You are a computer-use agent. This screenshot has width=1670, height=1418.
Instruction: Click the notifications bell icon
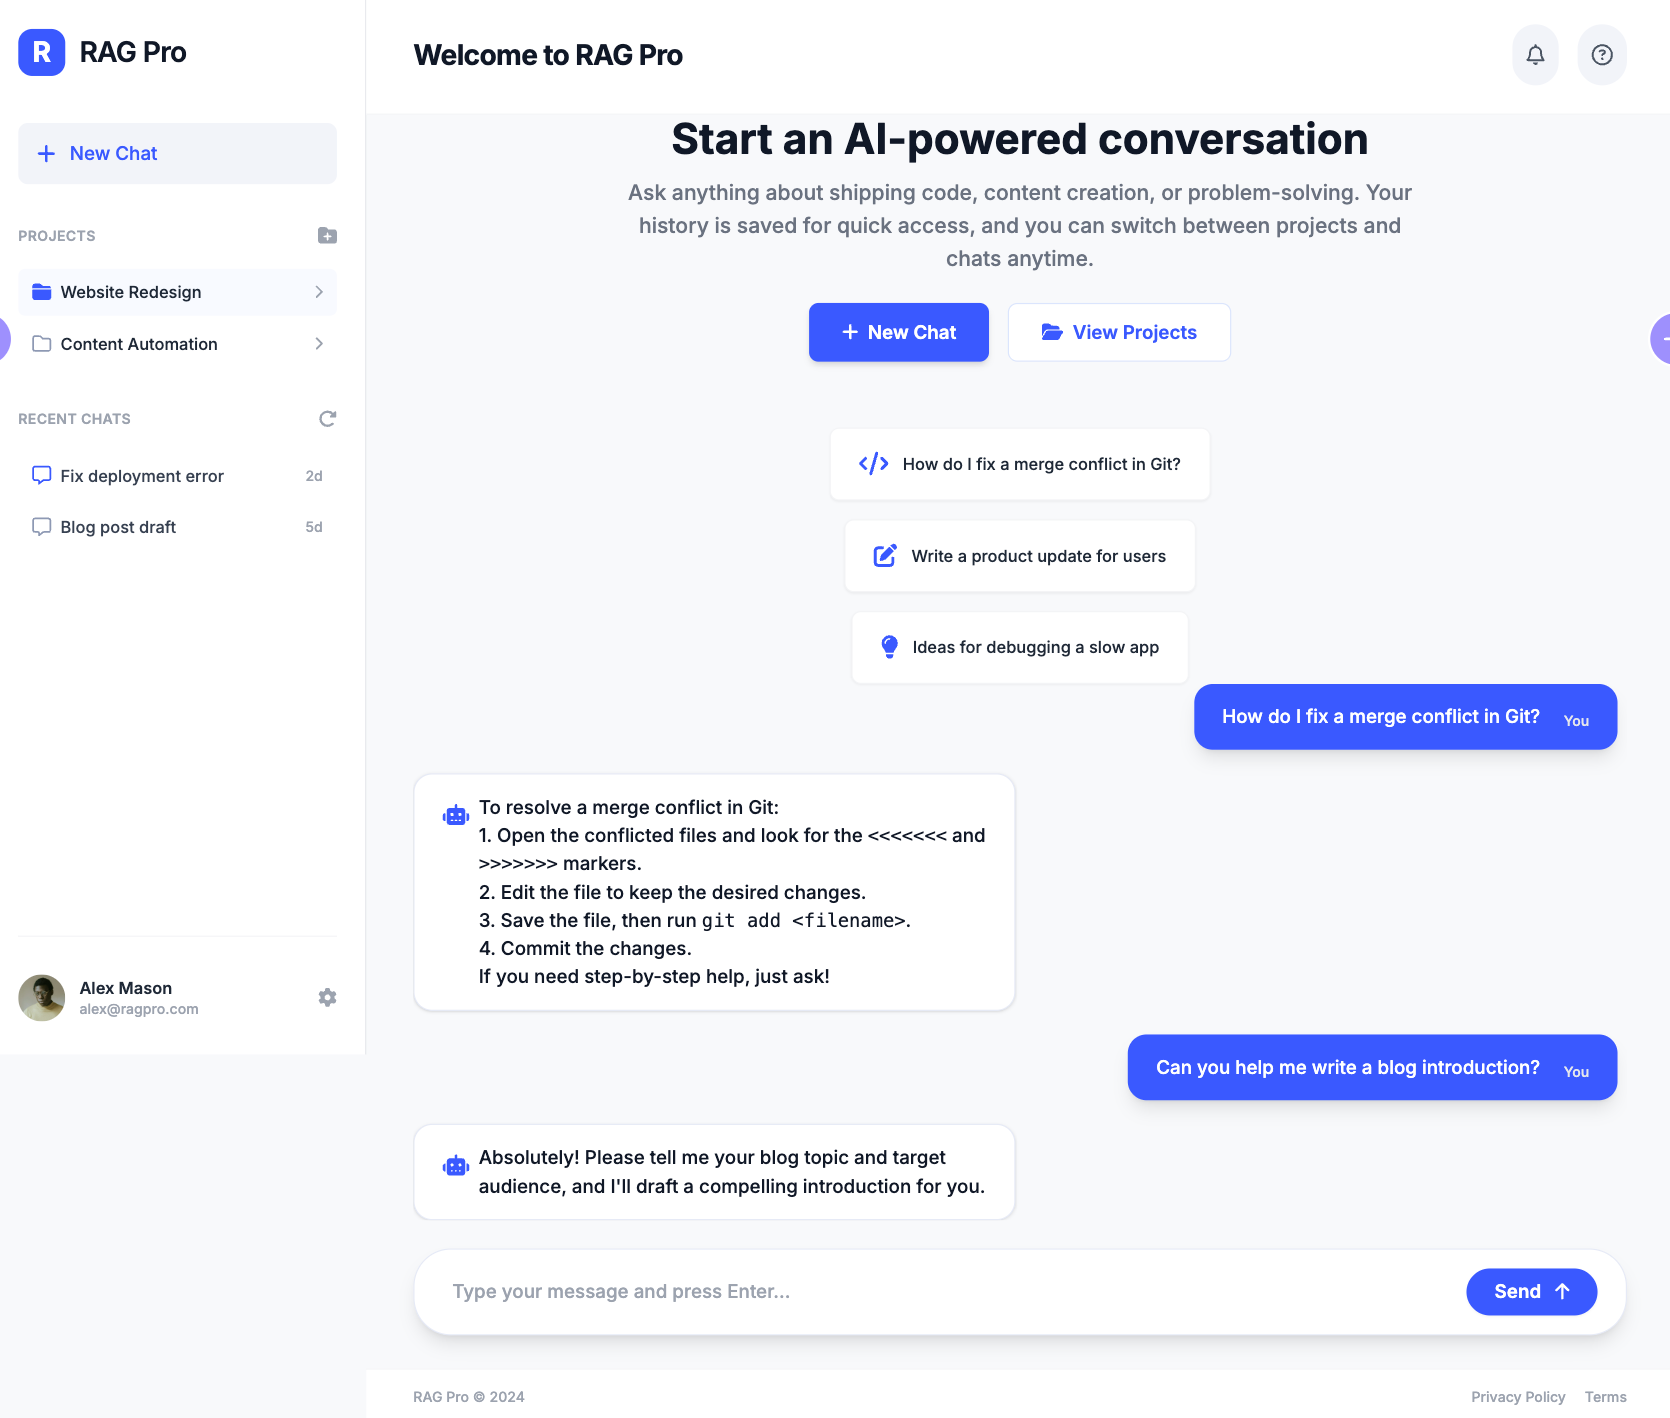(1535, 55)
